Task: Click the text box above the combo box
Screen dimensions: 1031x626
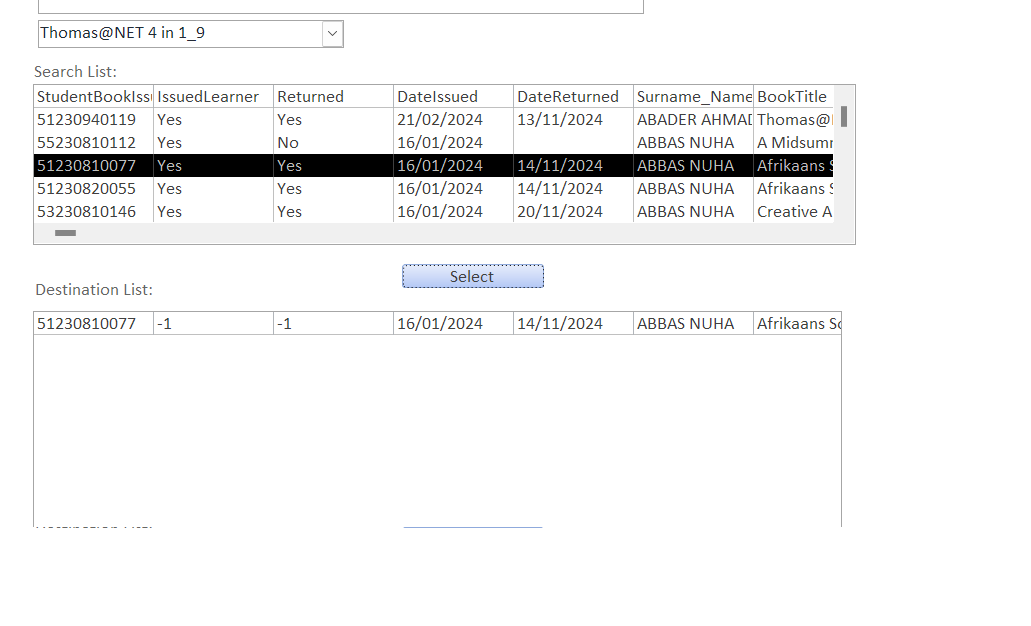Action: click(341, 6)
